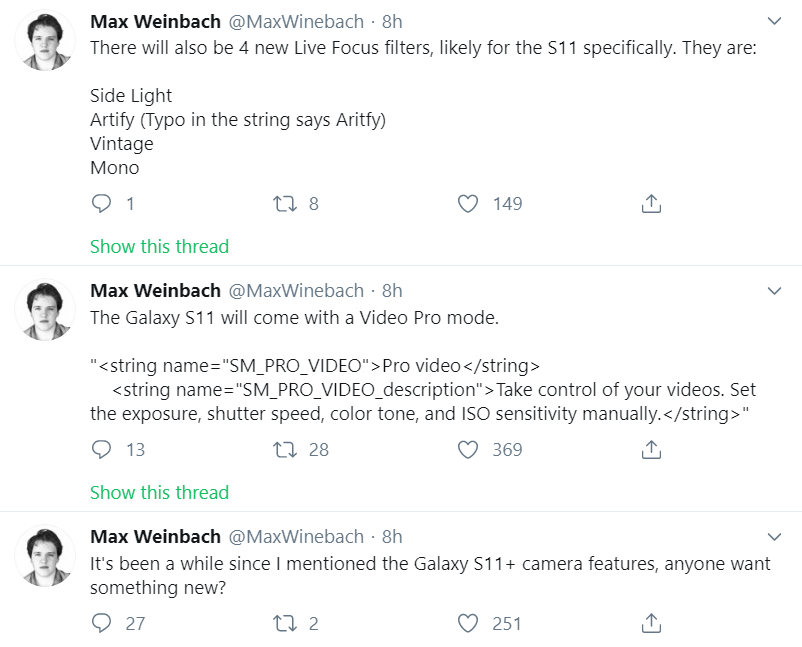Open options chevron on Live Focus tweet
Screen dimensions: 802x647
(x=775, y=21)
